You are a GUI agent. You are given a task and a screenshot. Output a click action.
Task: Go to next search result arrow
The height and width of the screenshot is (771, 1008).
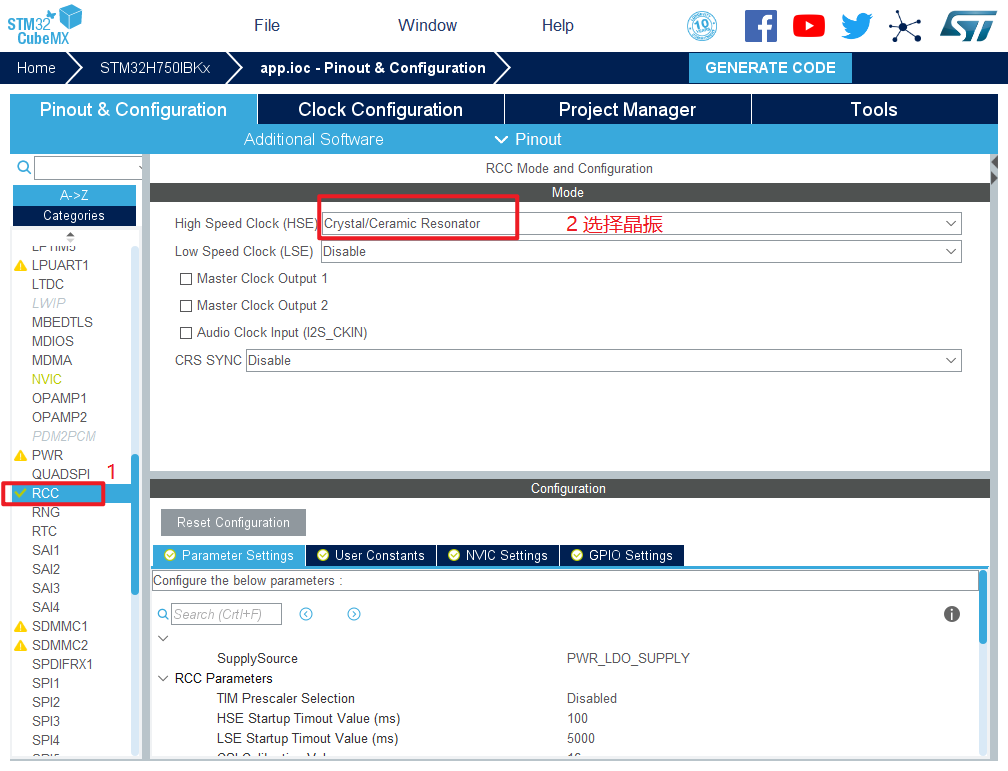pyautogui.click(x=354, y=614)
